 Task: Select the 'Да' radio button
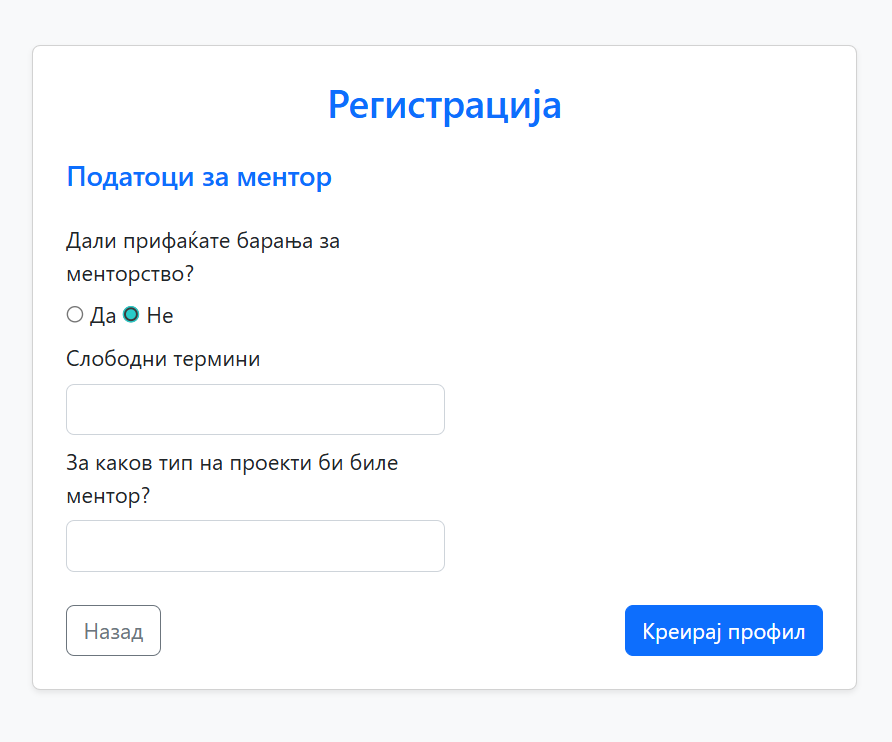click(x=75, y=315)
